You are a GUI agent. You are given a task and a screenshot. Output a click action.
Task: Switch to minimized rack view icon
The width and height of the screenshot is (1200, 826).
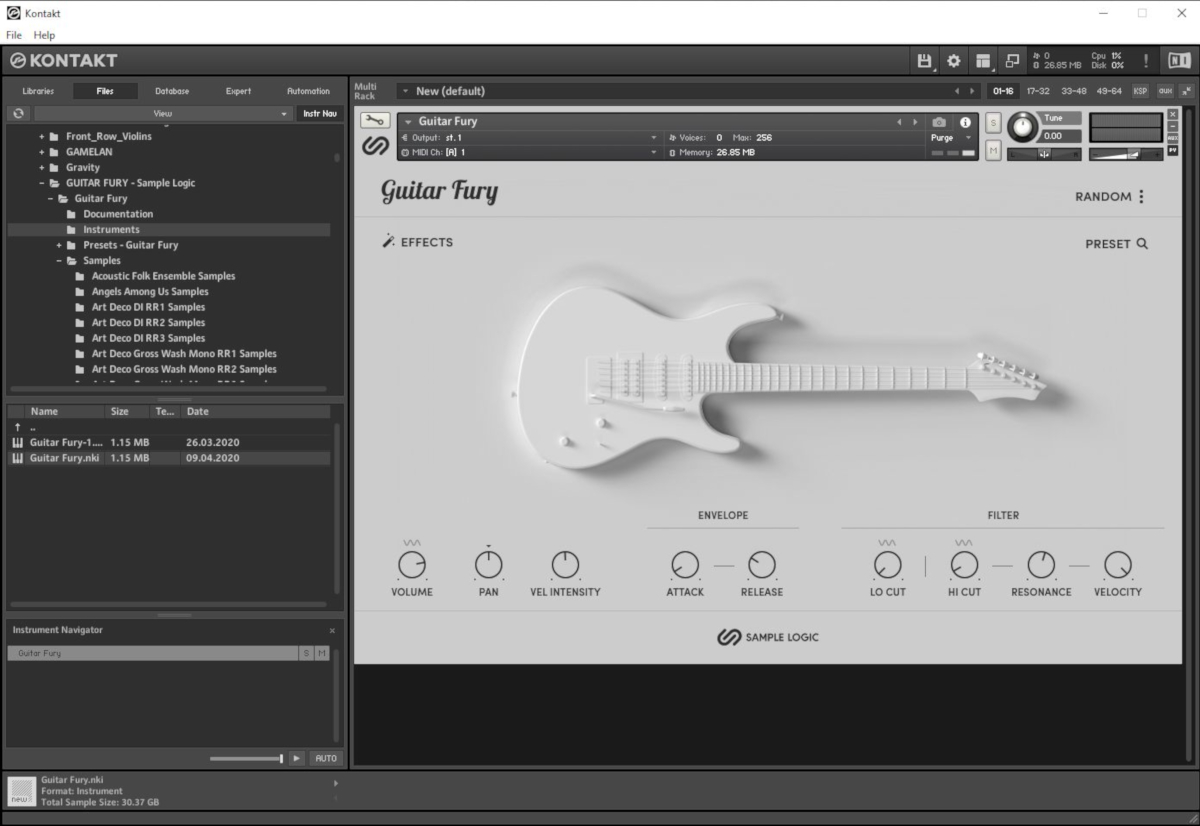[1012, 61]
